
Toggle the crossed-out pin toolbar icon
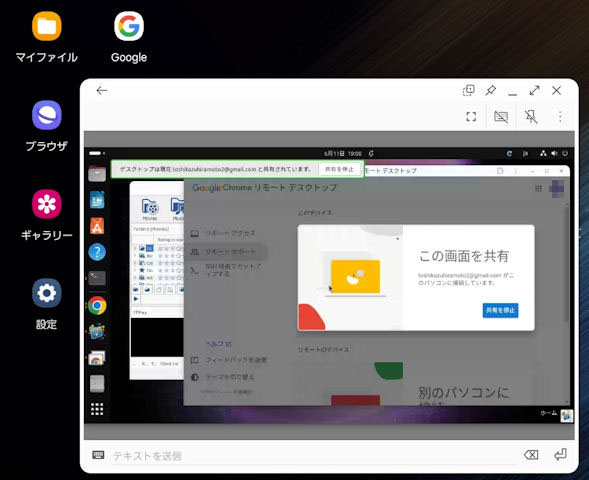click(531, 117)
